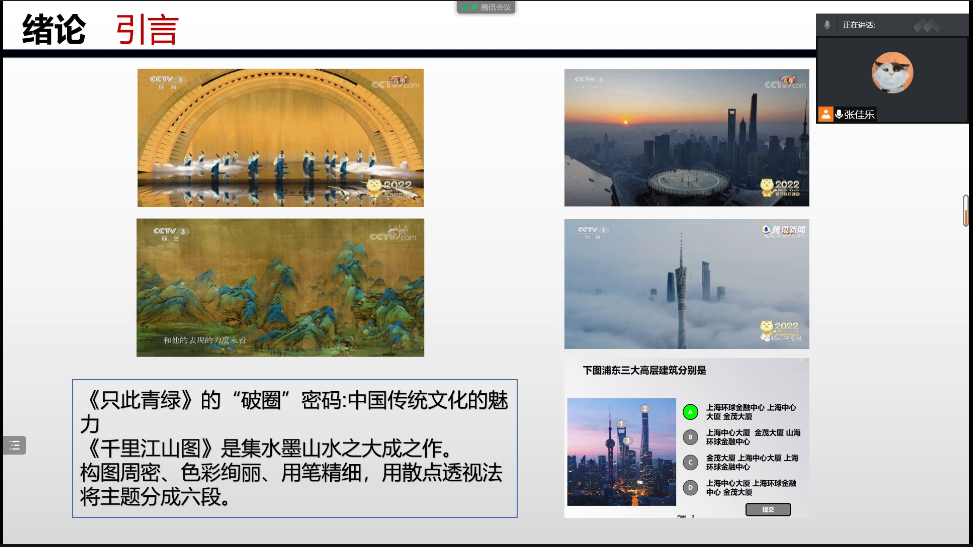Viewport: 973px width, 547px height.
Task: Click the 《千里江山图》 sentence in text box
Action: pos(269,448)
